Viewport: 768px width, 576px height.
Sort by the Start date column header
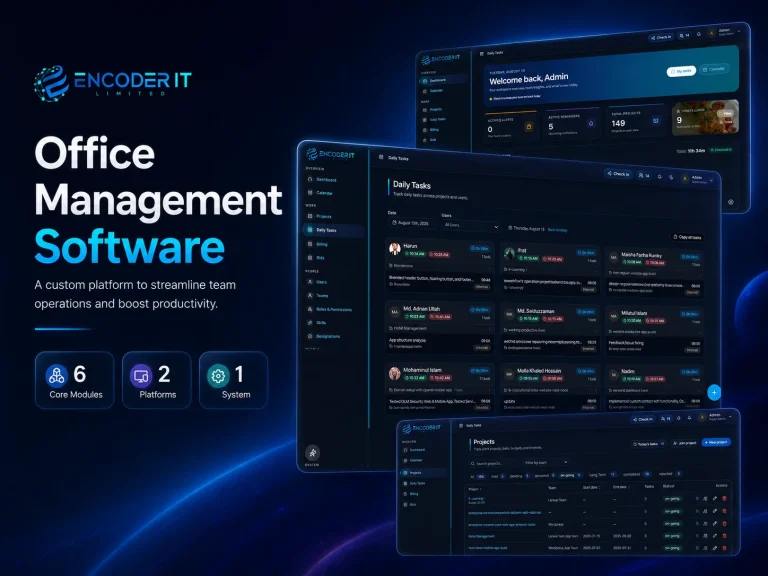(x=591, y=487)
